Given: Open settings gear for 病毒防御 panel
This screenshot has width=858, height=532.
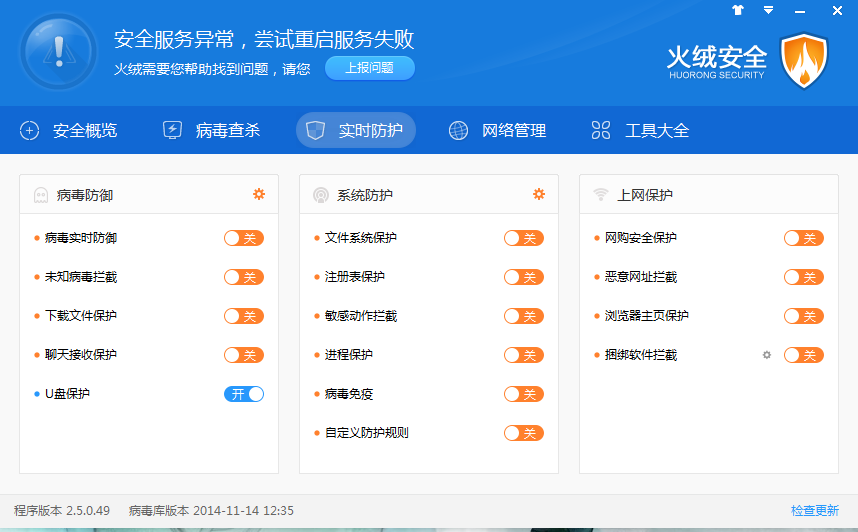Looking at the screenshot, I should tap(259, 194).
